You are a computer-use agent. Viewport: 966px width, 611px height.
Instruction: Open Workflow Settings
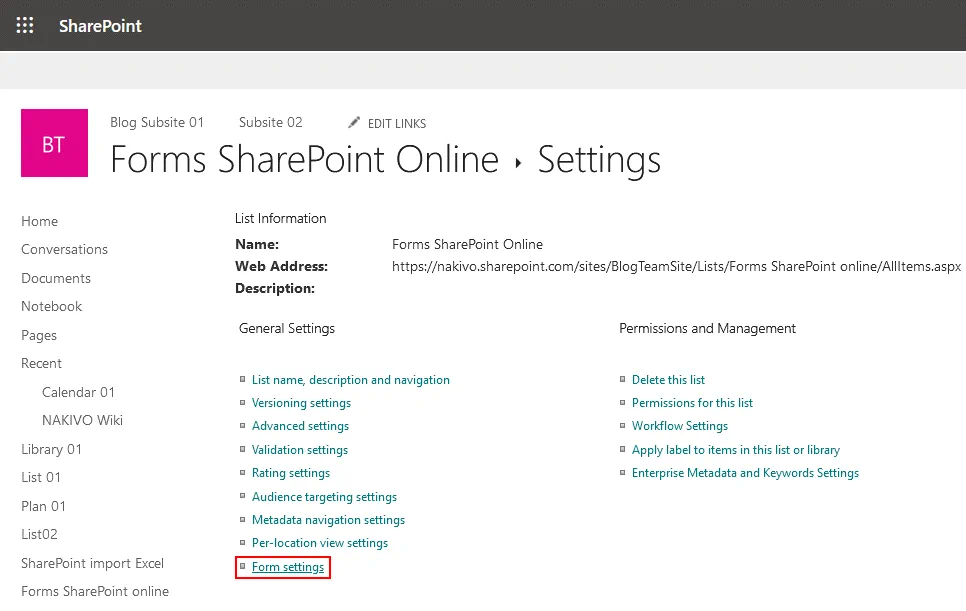679,426
